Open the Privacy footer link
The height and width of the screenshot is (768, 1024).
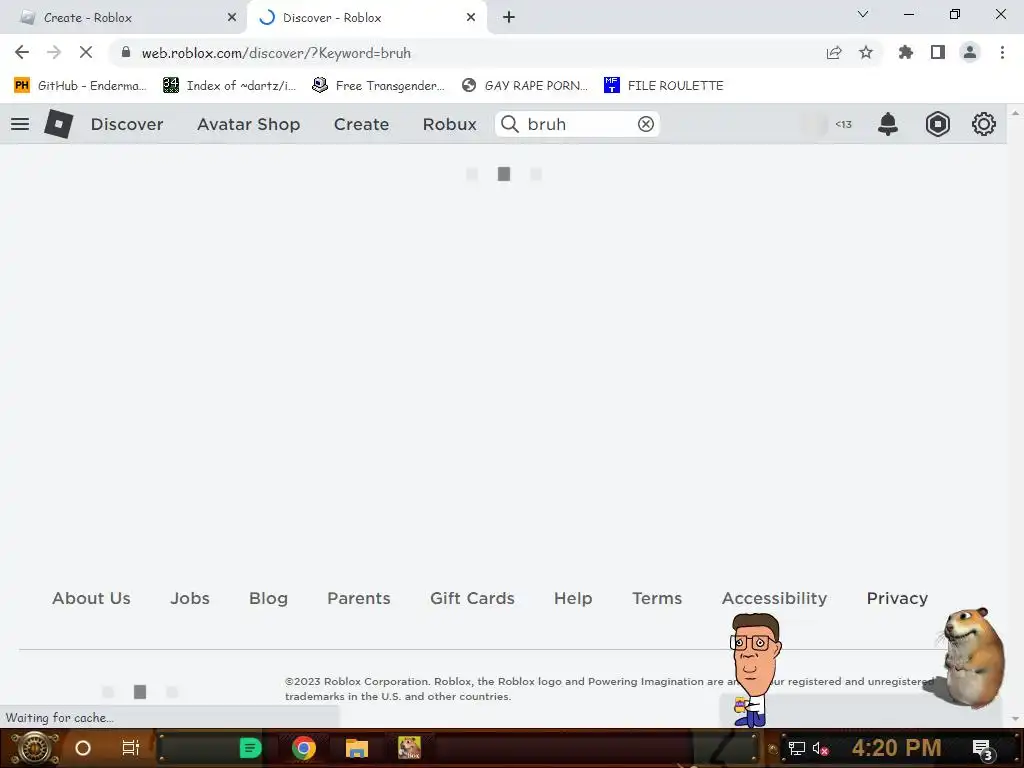[x=897, y=598]
